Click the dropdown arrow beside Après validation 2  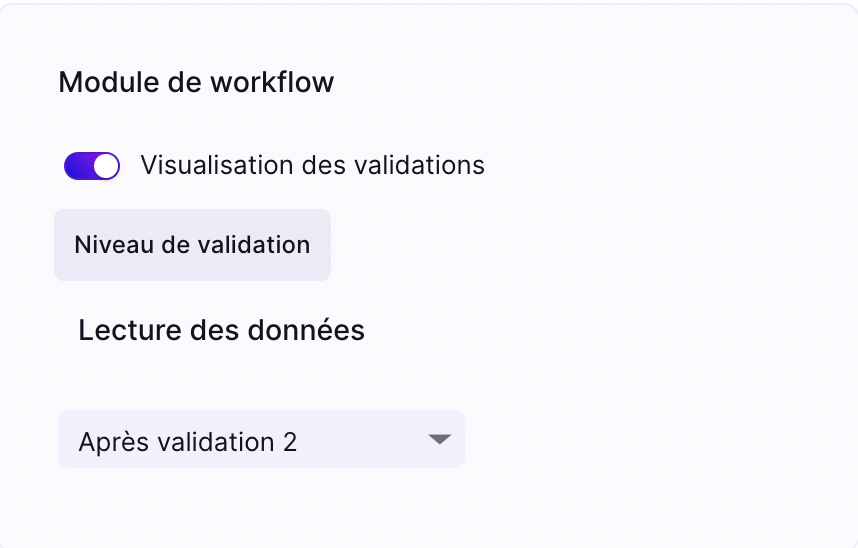tap(439, 439)
